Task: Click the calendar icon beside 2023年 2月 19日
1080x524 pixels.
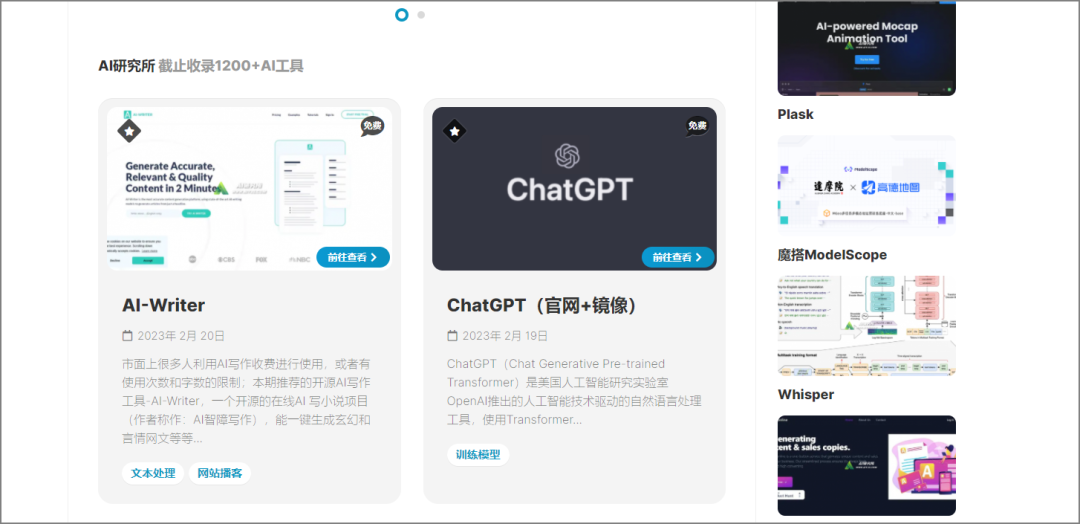Action: [x=452, y=336]
